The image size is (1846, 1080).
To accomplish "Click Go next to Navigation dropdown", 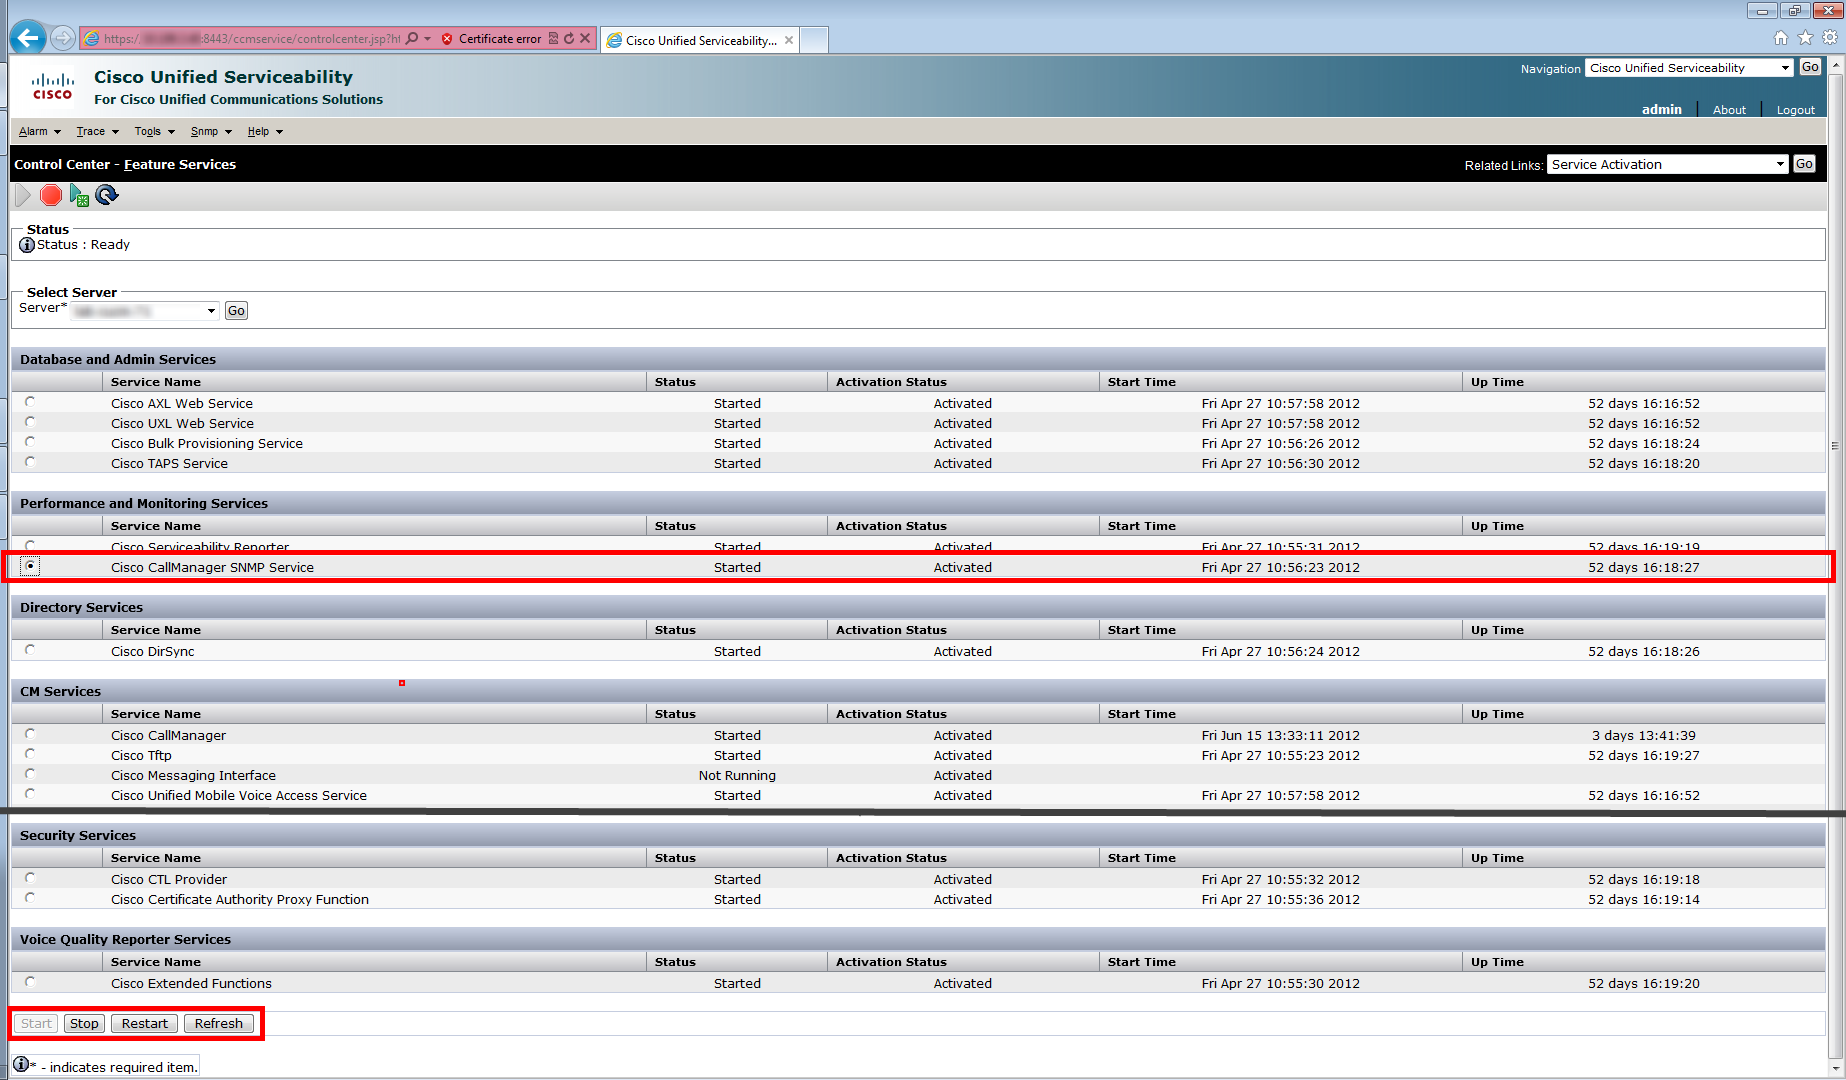I will pos(1810,67).
